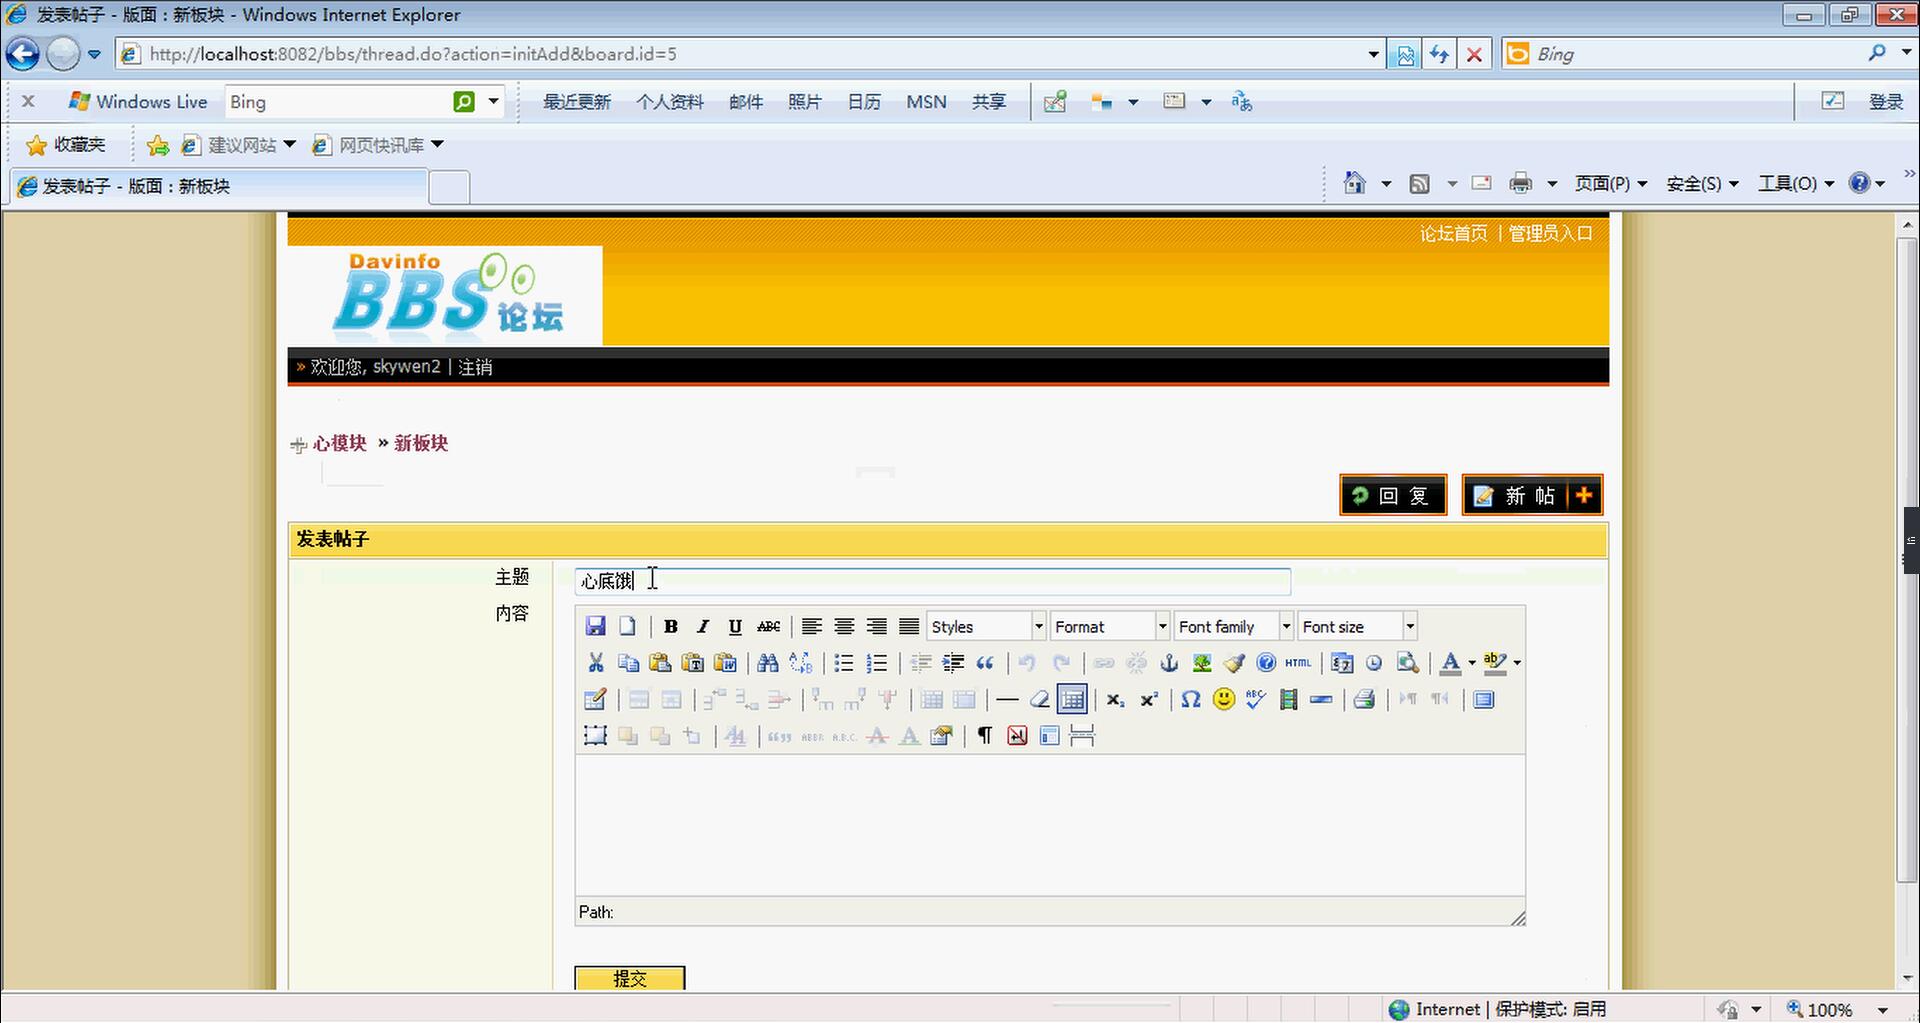The image size is (1920, 1023).
Task: Click the Save icon in editor toolbar
Action: coord(595,626)
